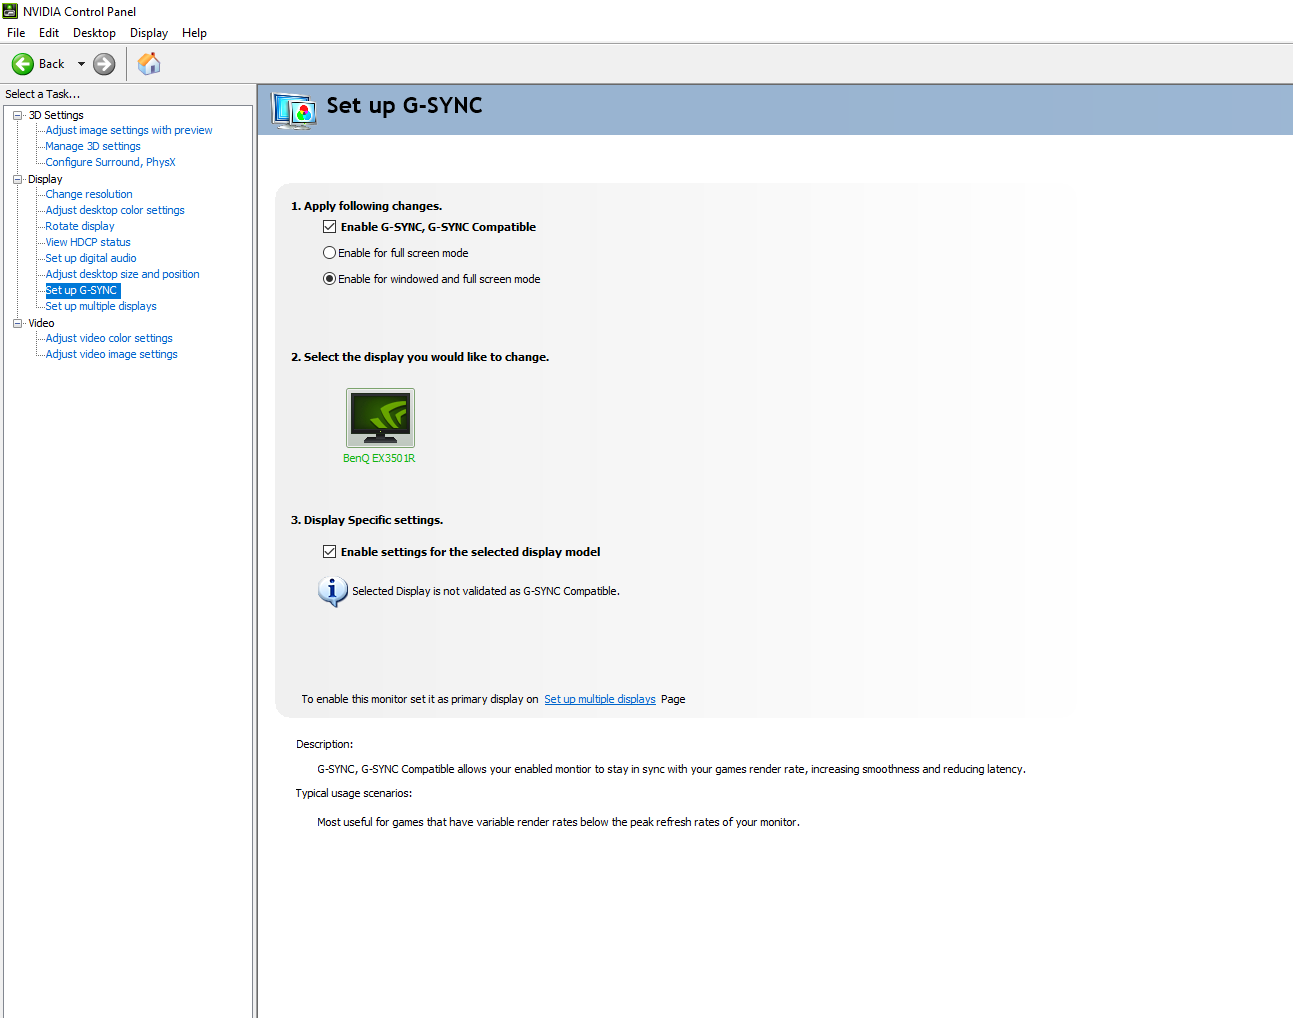Viewport: 1293px width, 1018px height.
Task: Toggle Enable settings for selected display model
Action: [329, 552]
